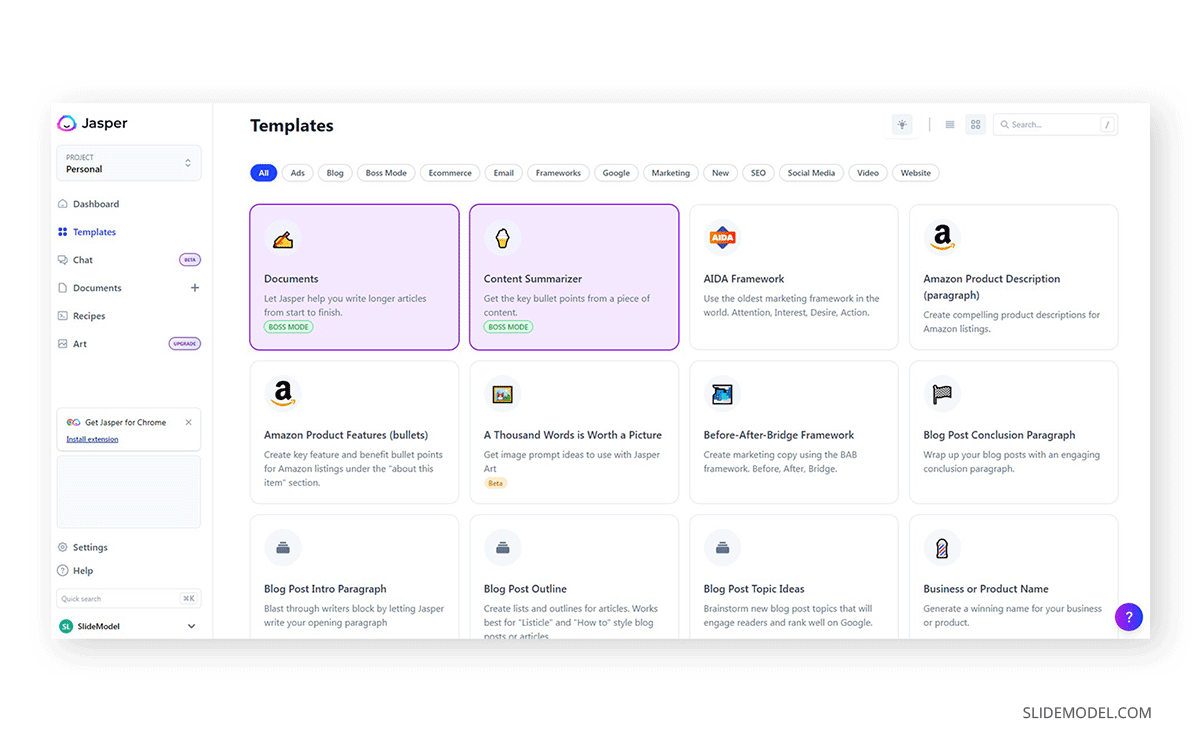Screen dimensions: 1200x743
Task: Open Settings via the gear icon
Action: tap(63, 548)
